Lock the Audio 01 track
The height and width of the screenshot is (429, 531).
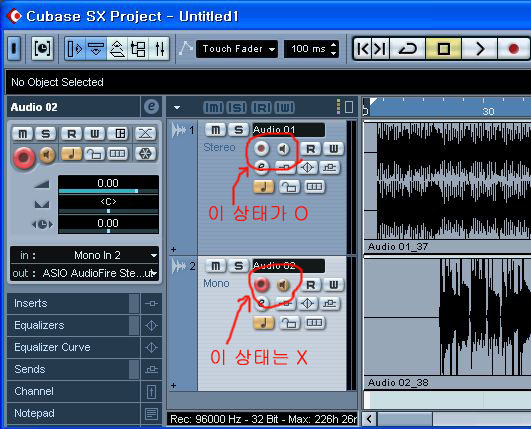289,187
